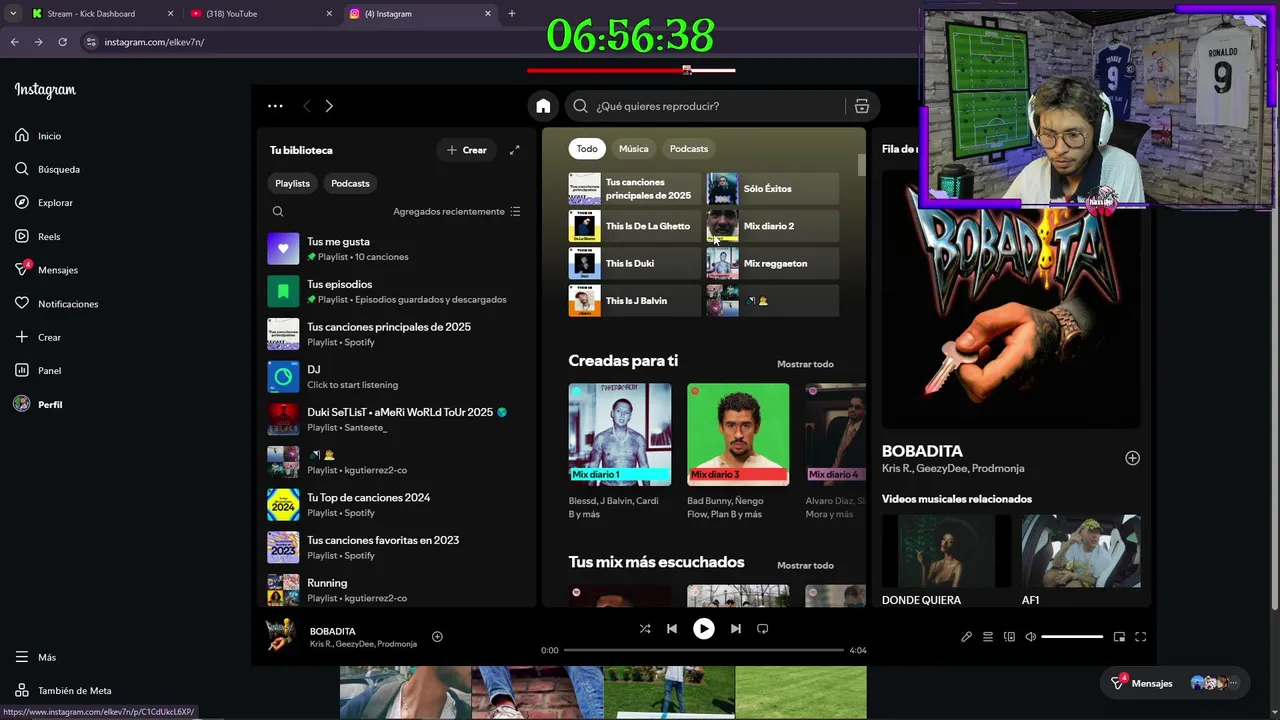Toggle shuffle playback

[x=645, y=629]
